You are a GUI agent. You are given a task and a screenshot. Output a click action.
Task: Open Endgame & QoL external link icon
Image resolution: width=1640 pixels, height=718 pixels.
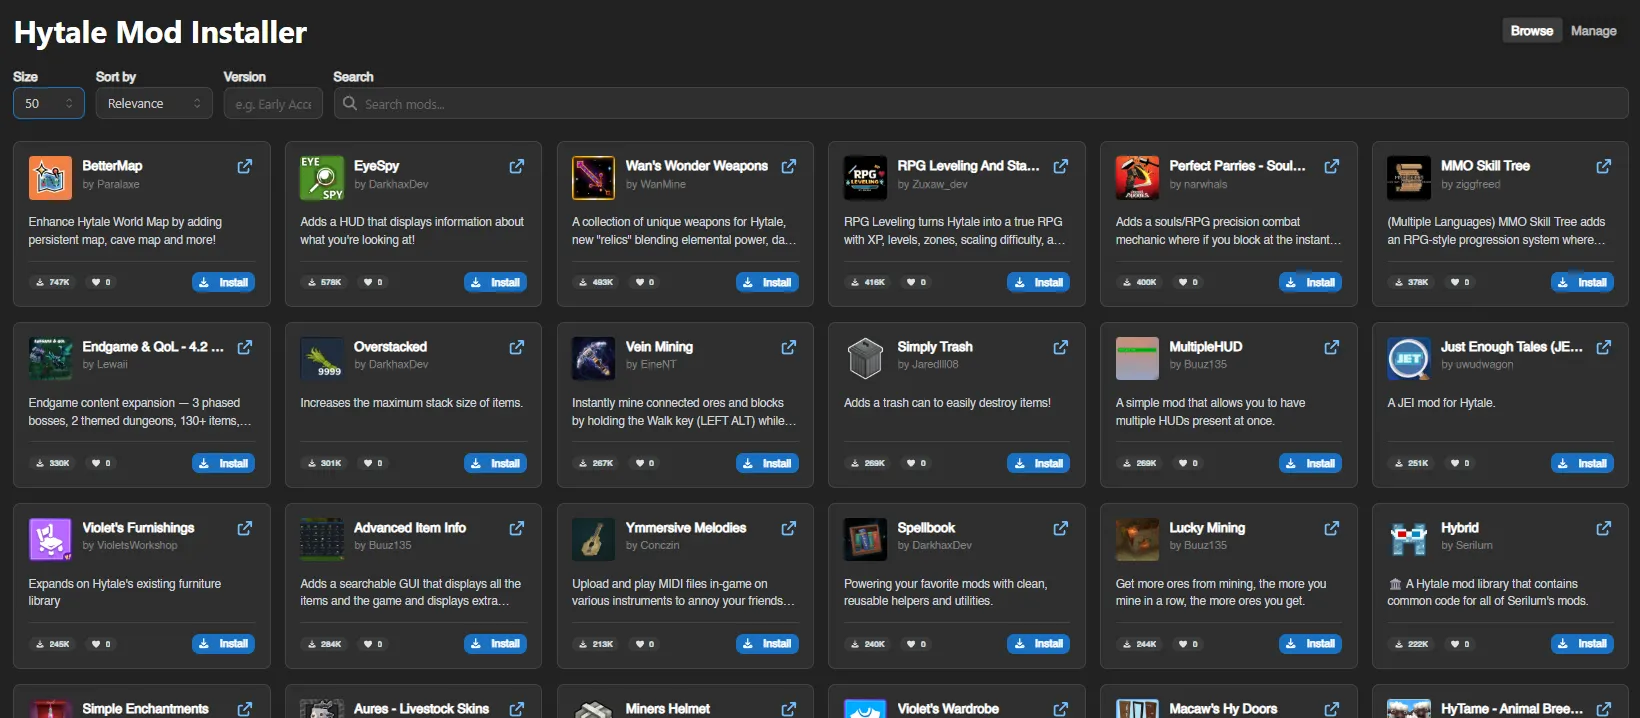(245, 348)
